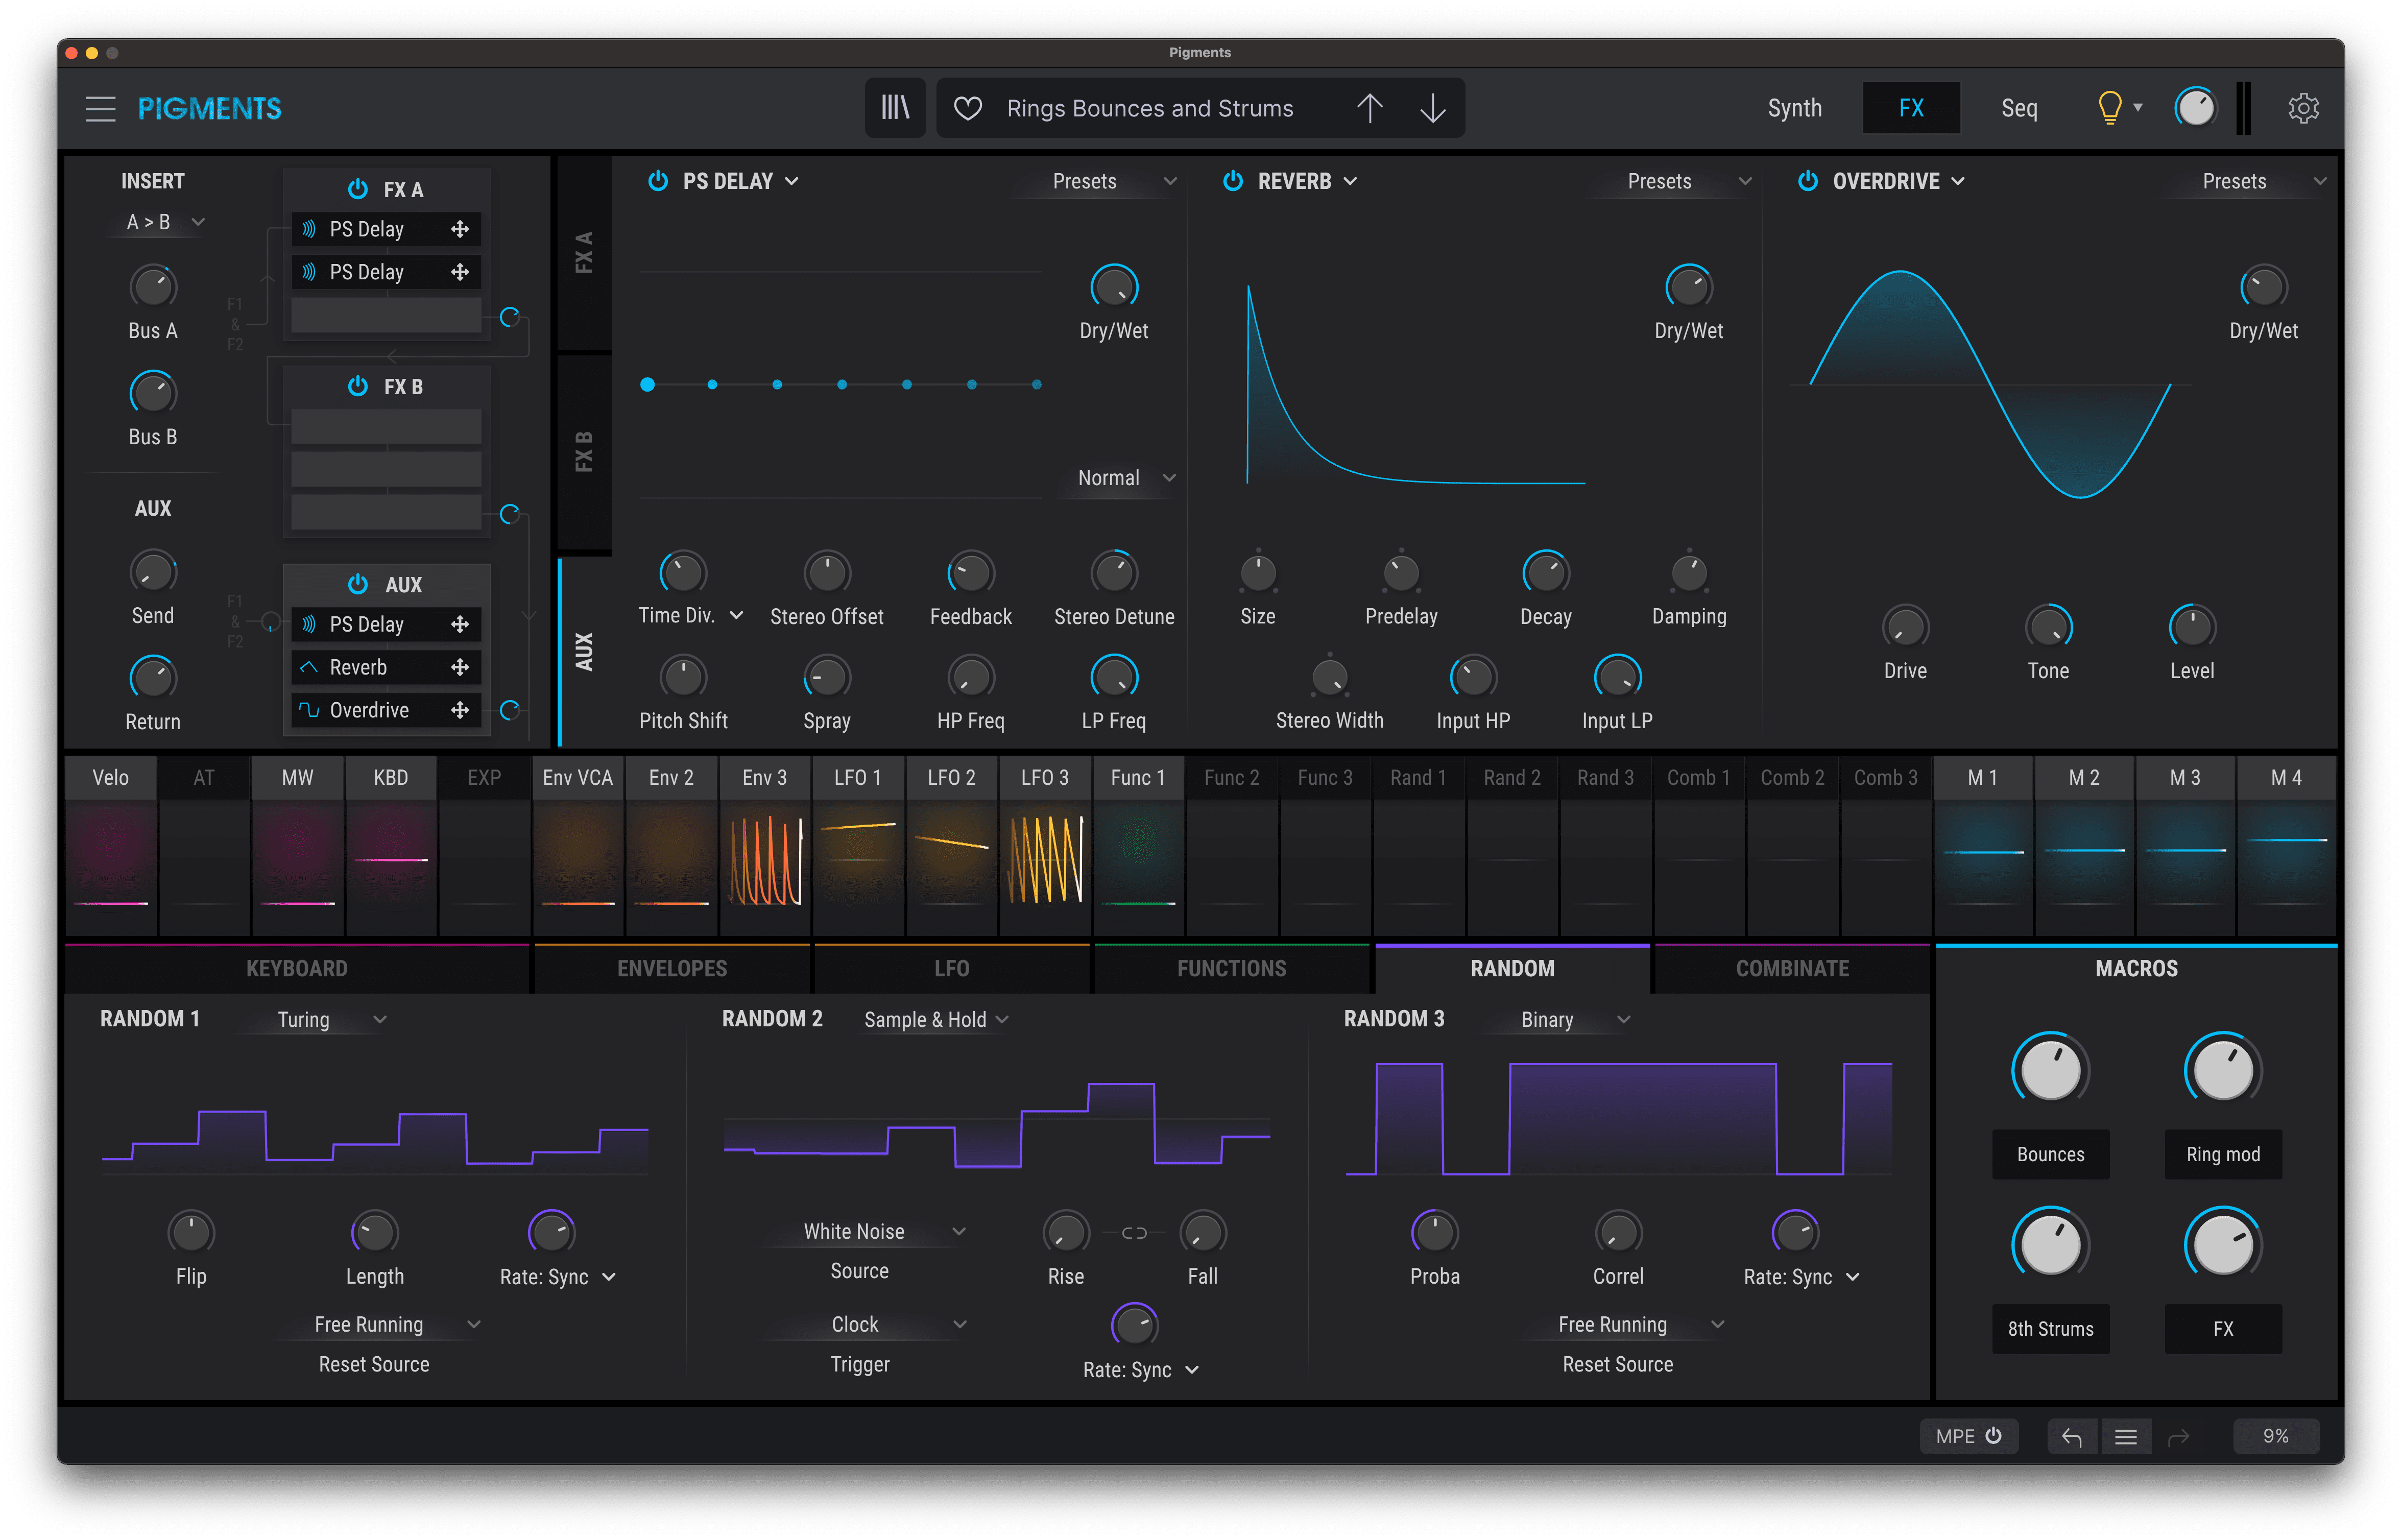Viewport: 2402px width, 1540px height.
Task: Click the preset name Rings Bounces and Strums
Action: click(x=1149, y=108)
